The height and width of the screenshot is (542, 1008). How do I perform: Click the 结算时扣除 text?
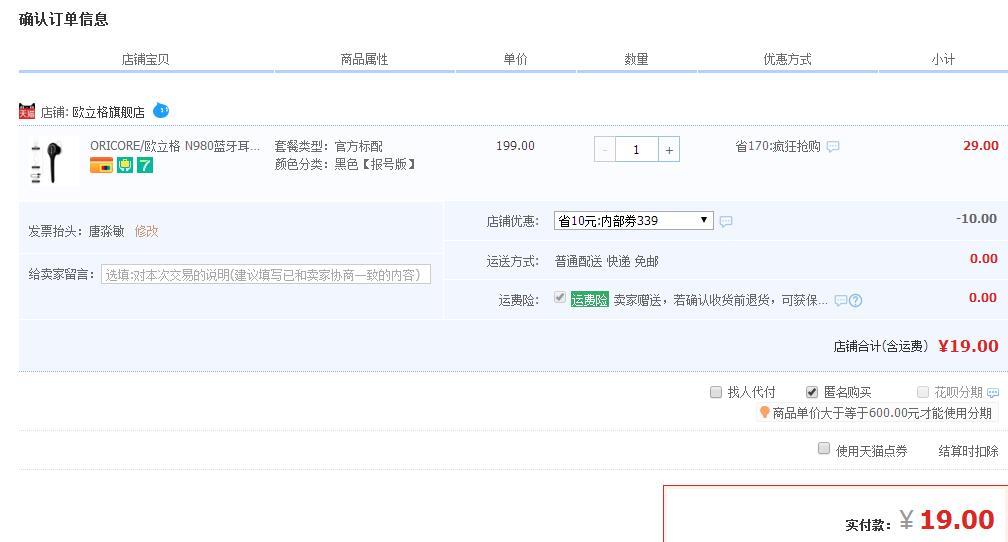[968, 451]
